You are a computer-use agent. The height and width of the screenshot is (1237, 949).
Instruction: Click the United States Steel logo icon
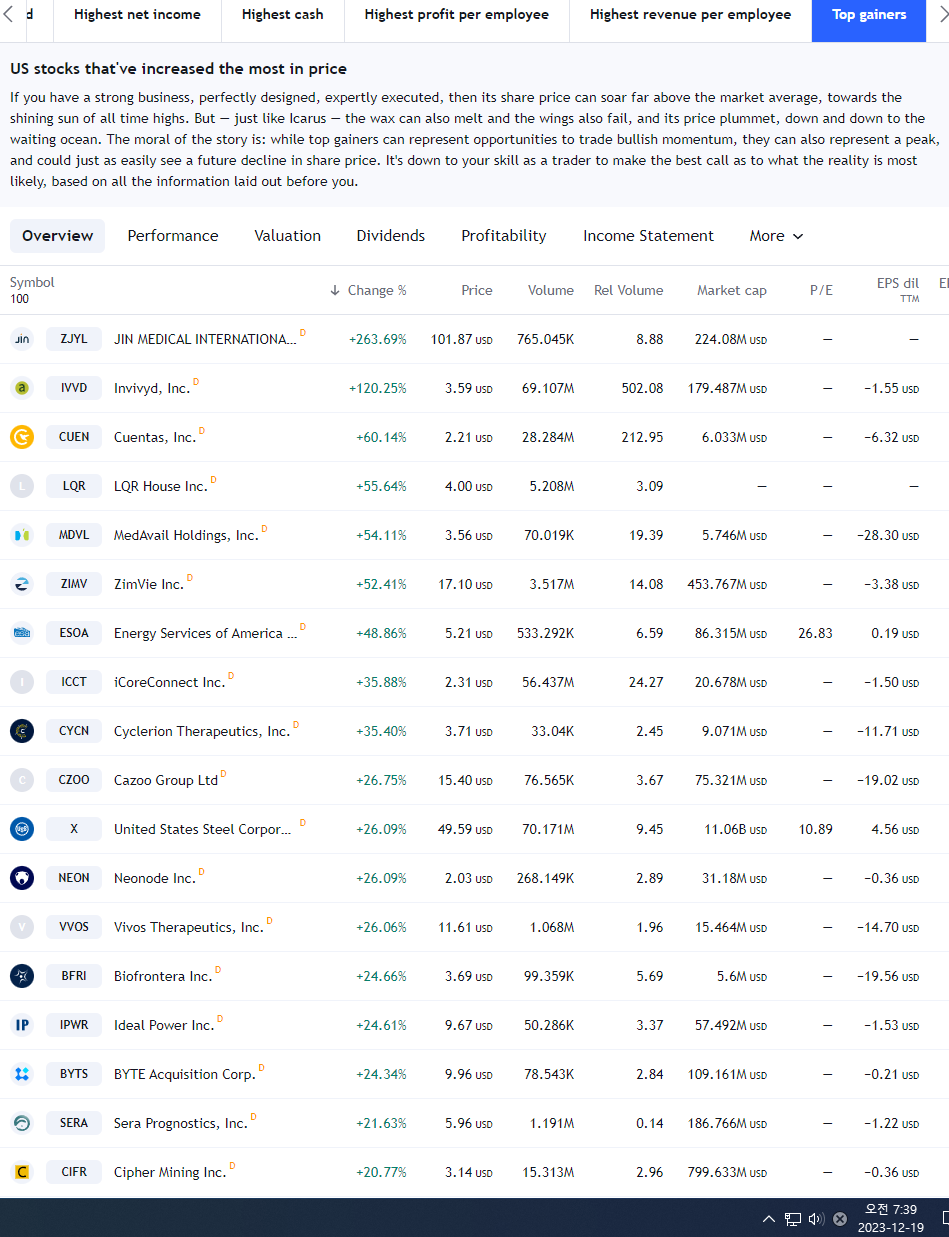22,829
